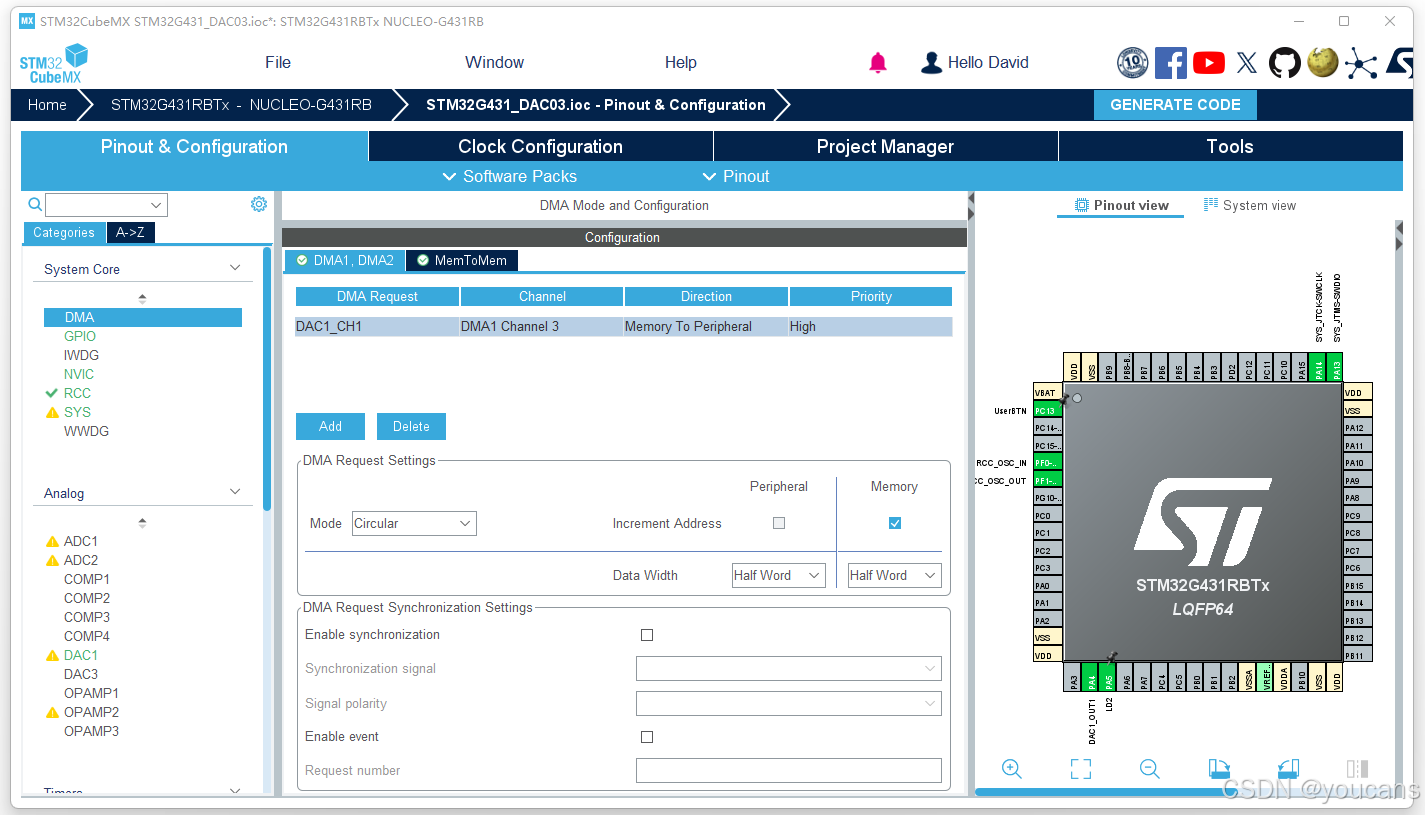Click the categories list vertical scrollbar
Viewport: 1425px width, 815px height.
pyautogui.click(x=266, y=378)
